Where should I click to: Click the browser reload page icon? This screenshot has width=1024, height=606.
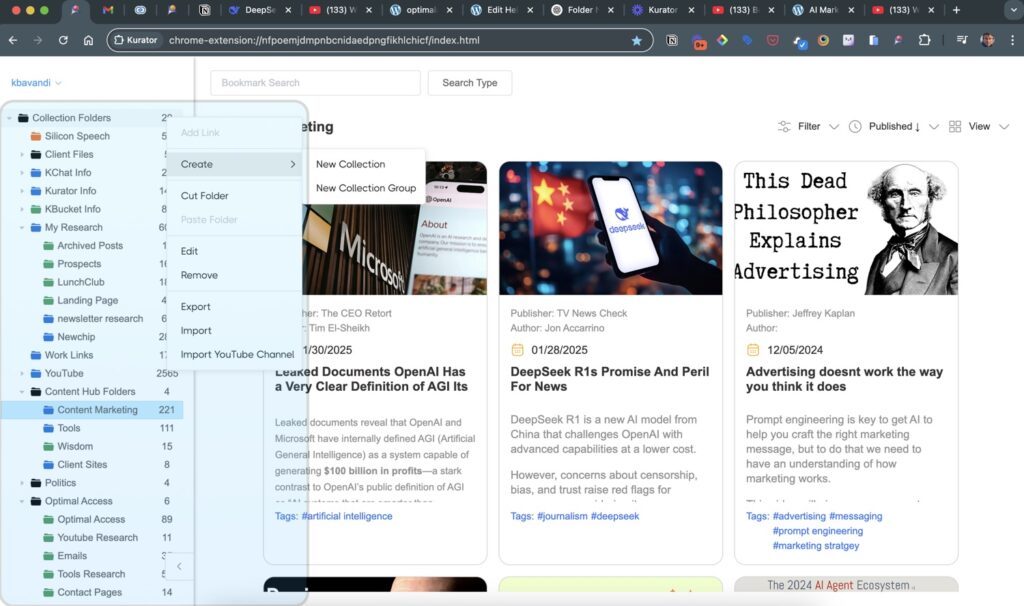click(63, 41)
